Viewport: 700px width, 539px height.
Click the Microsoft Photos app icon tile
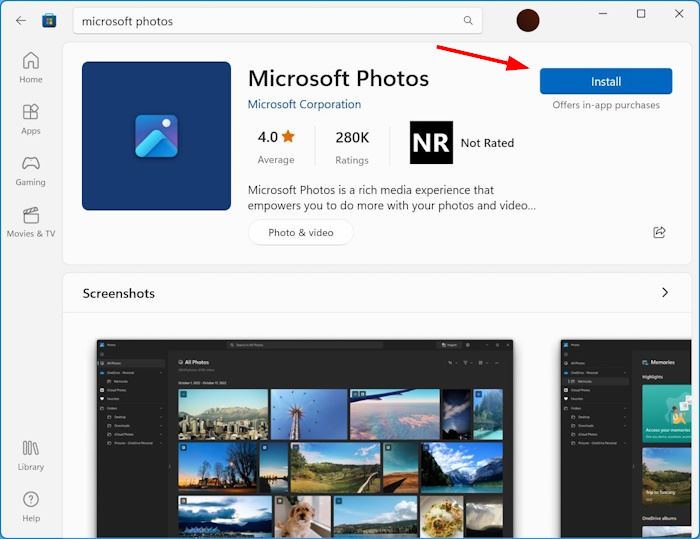coord(156,136)
